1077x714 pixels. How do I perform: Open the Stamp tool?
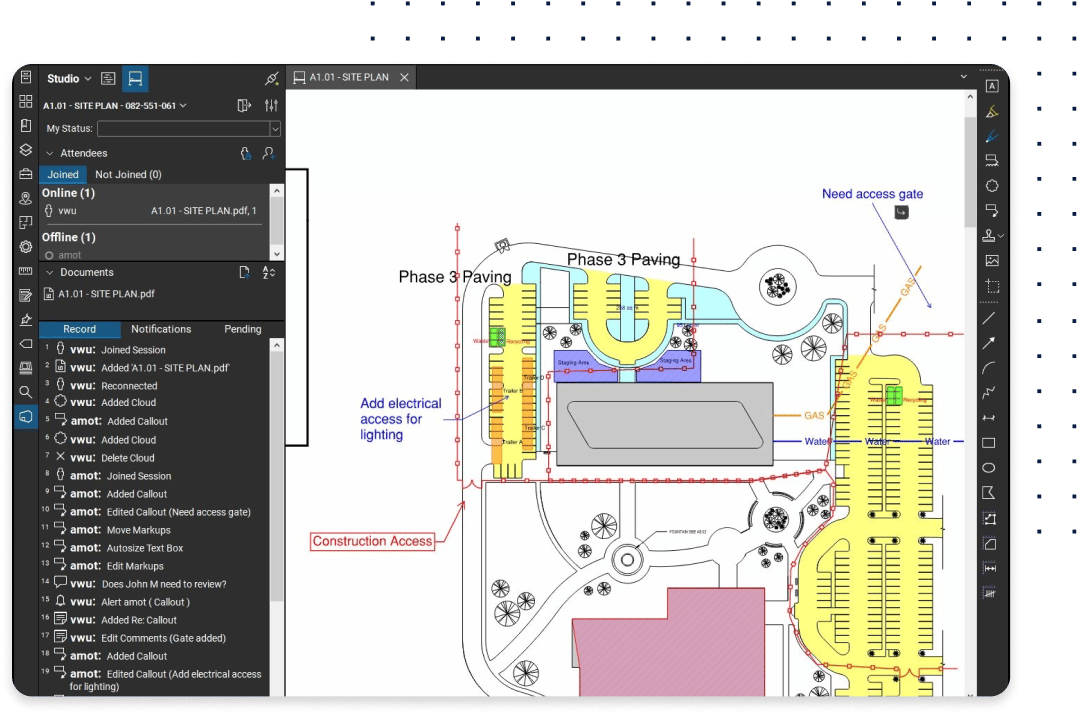[989, 236]
